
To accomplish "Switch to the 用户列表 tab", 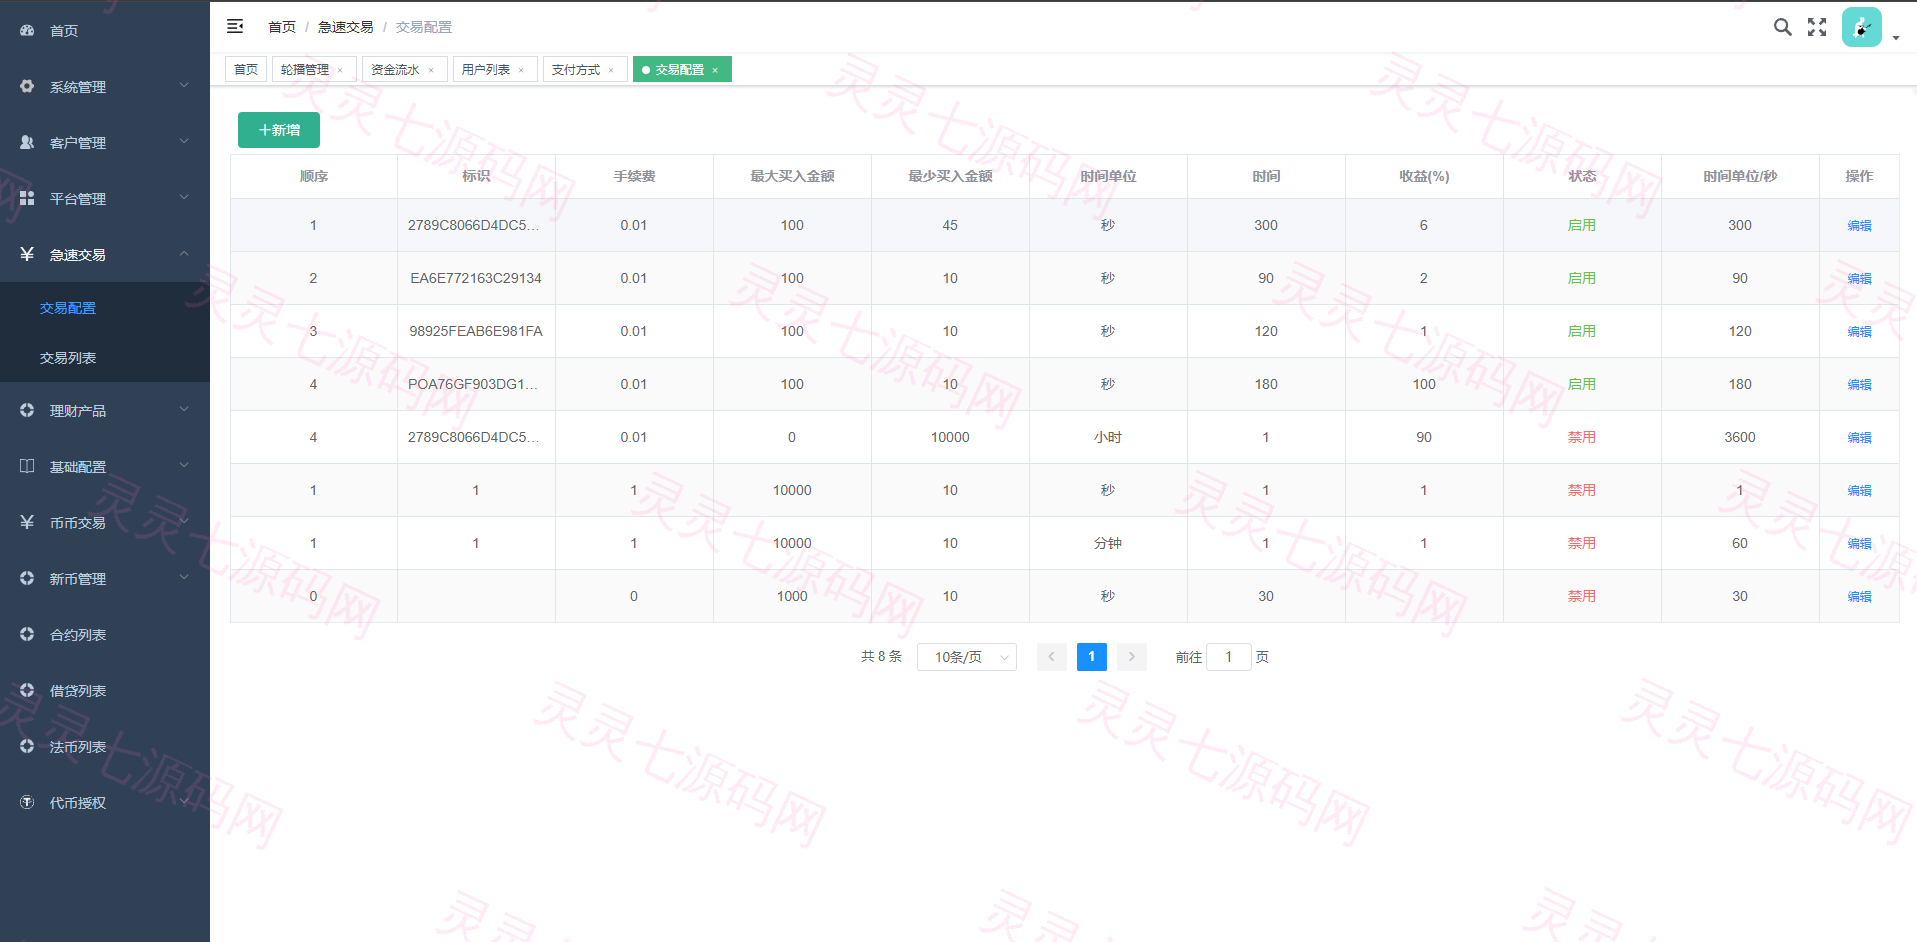I will click(x=486, y=70).
